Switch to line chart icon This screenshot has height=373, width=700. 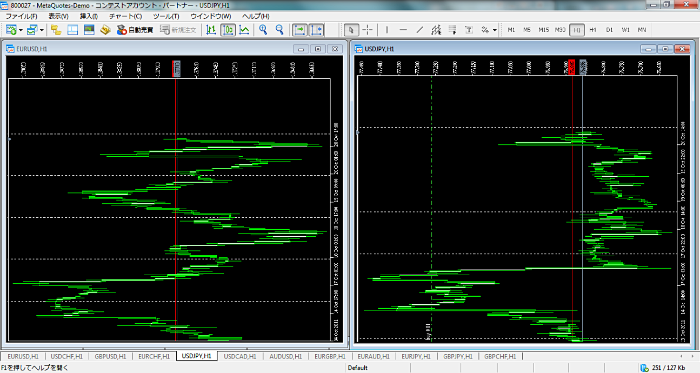(x=244, y=30)
